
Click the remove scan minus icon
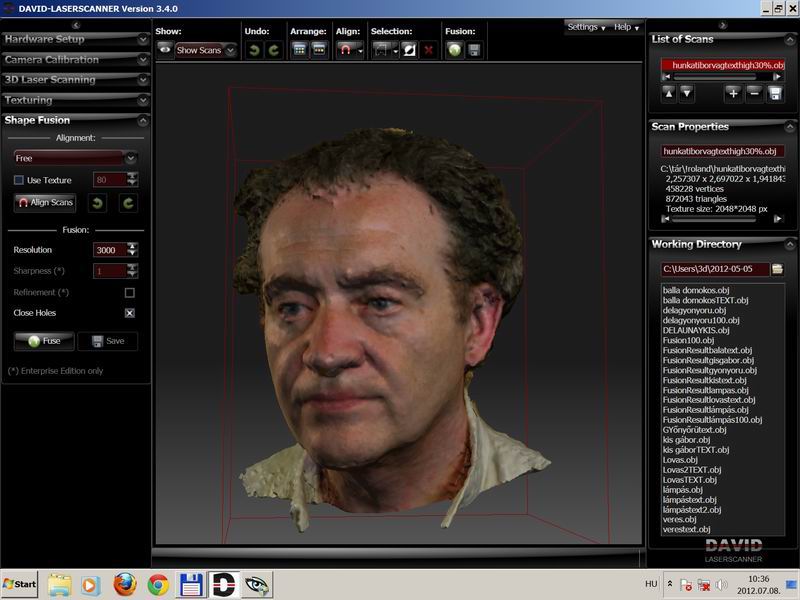point(754,93)
